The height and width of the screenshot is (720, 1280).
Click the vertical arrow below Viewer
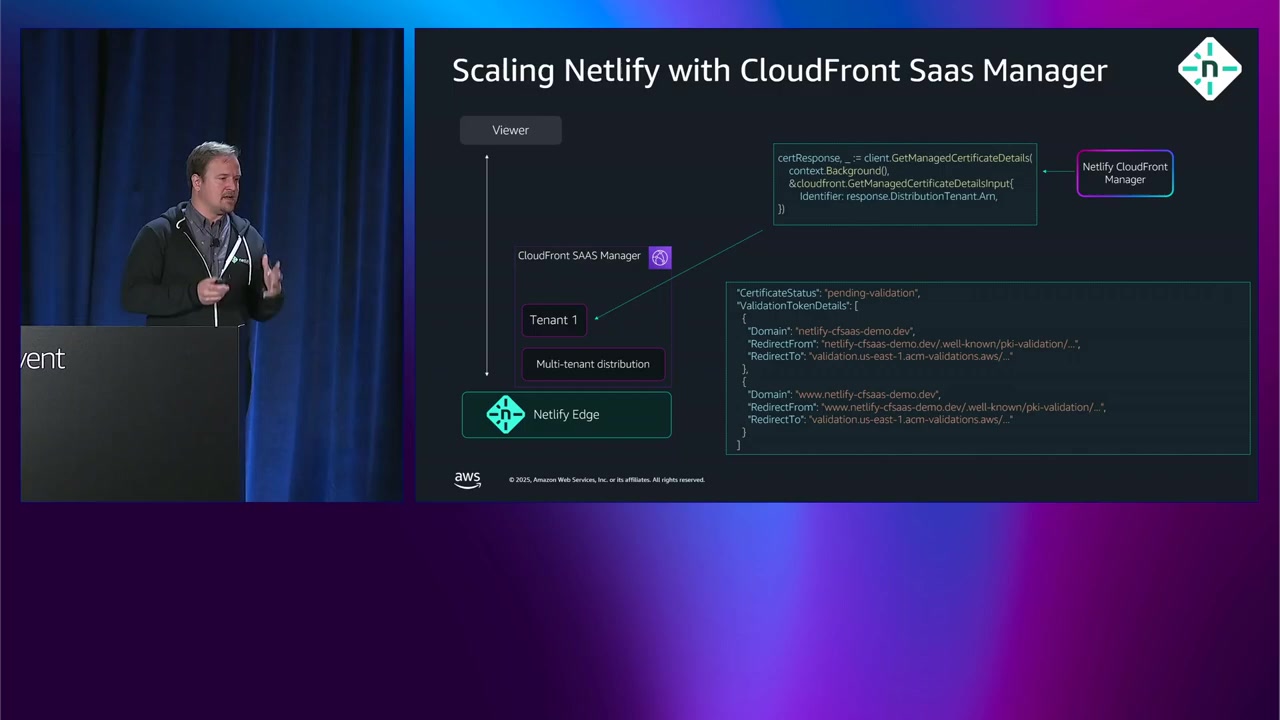487,265
